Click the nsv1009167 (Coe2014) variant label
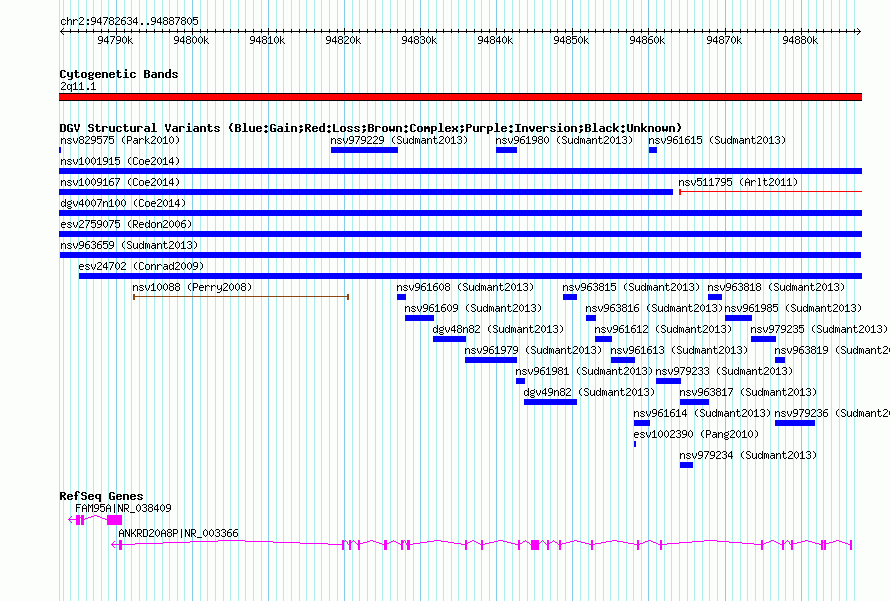This screenshot has height=601, width=890. pyautogui.click(x=120, y=182)
